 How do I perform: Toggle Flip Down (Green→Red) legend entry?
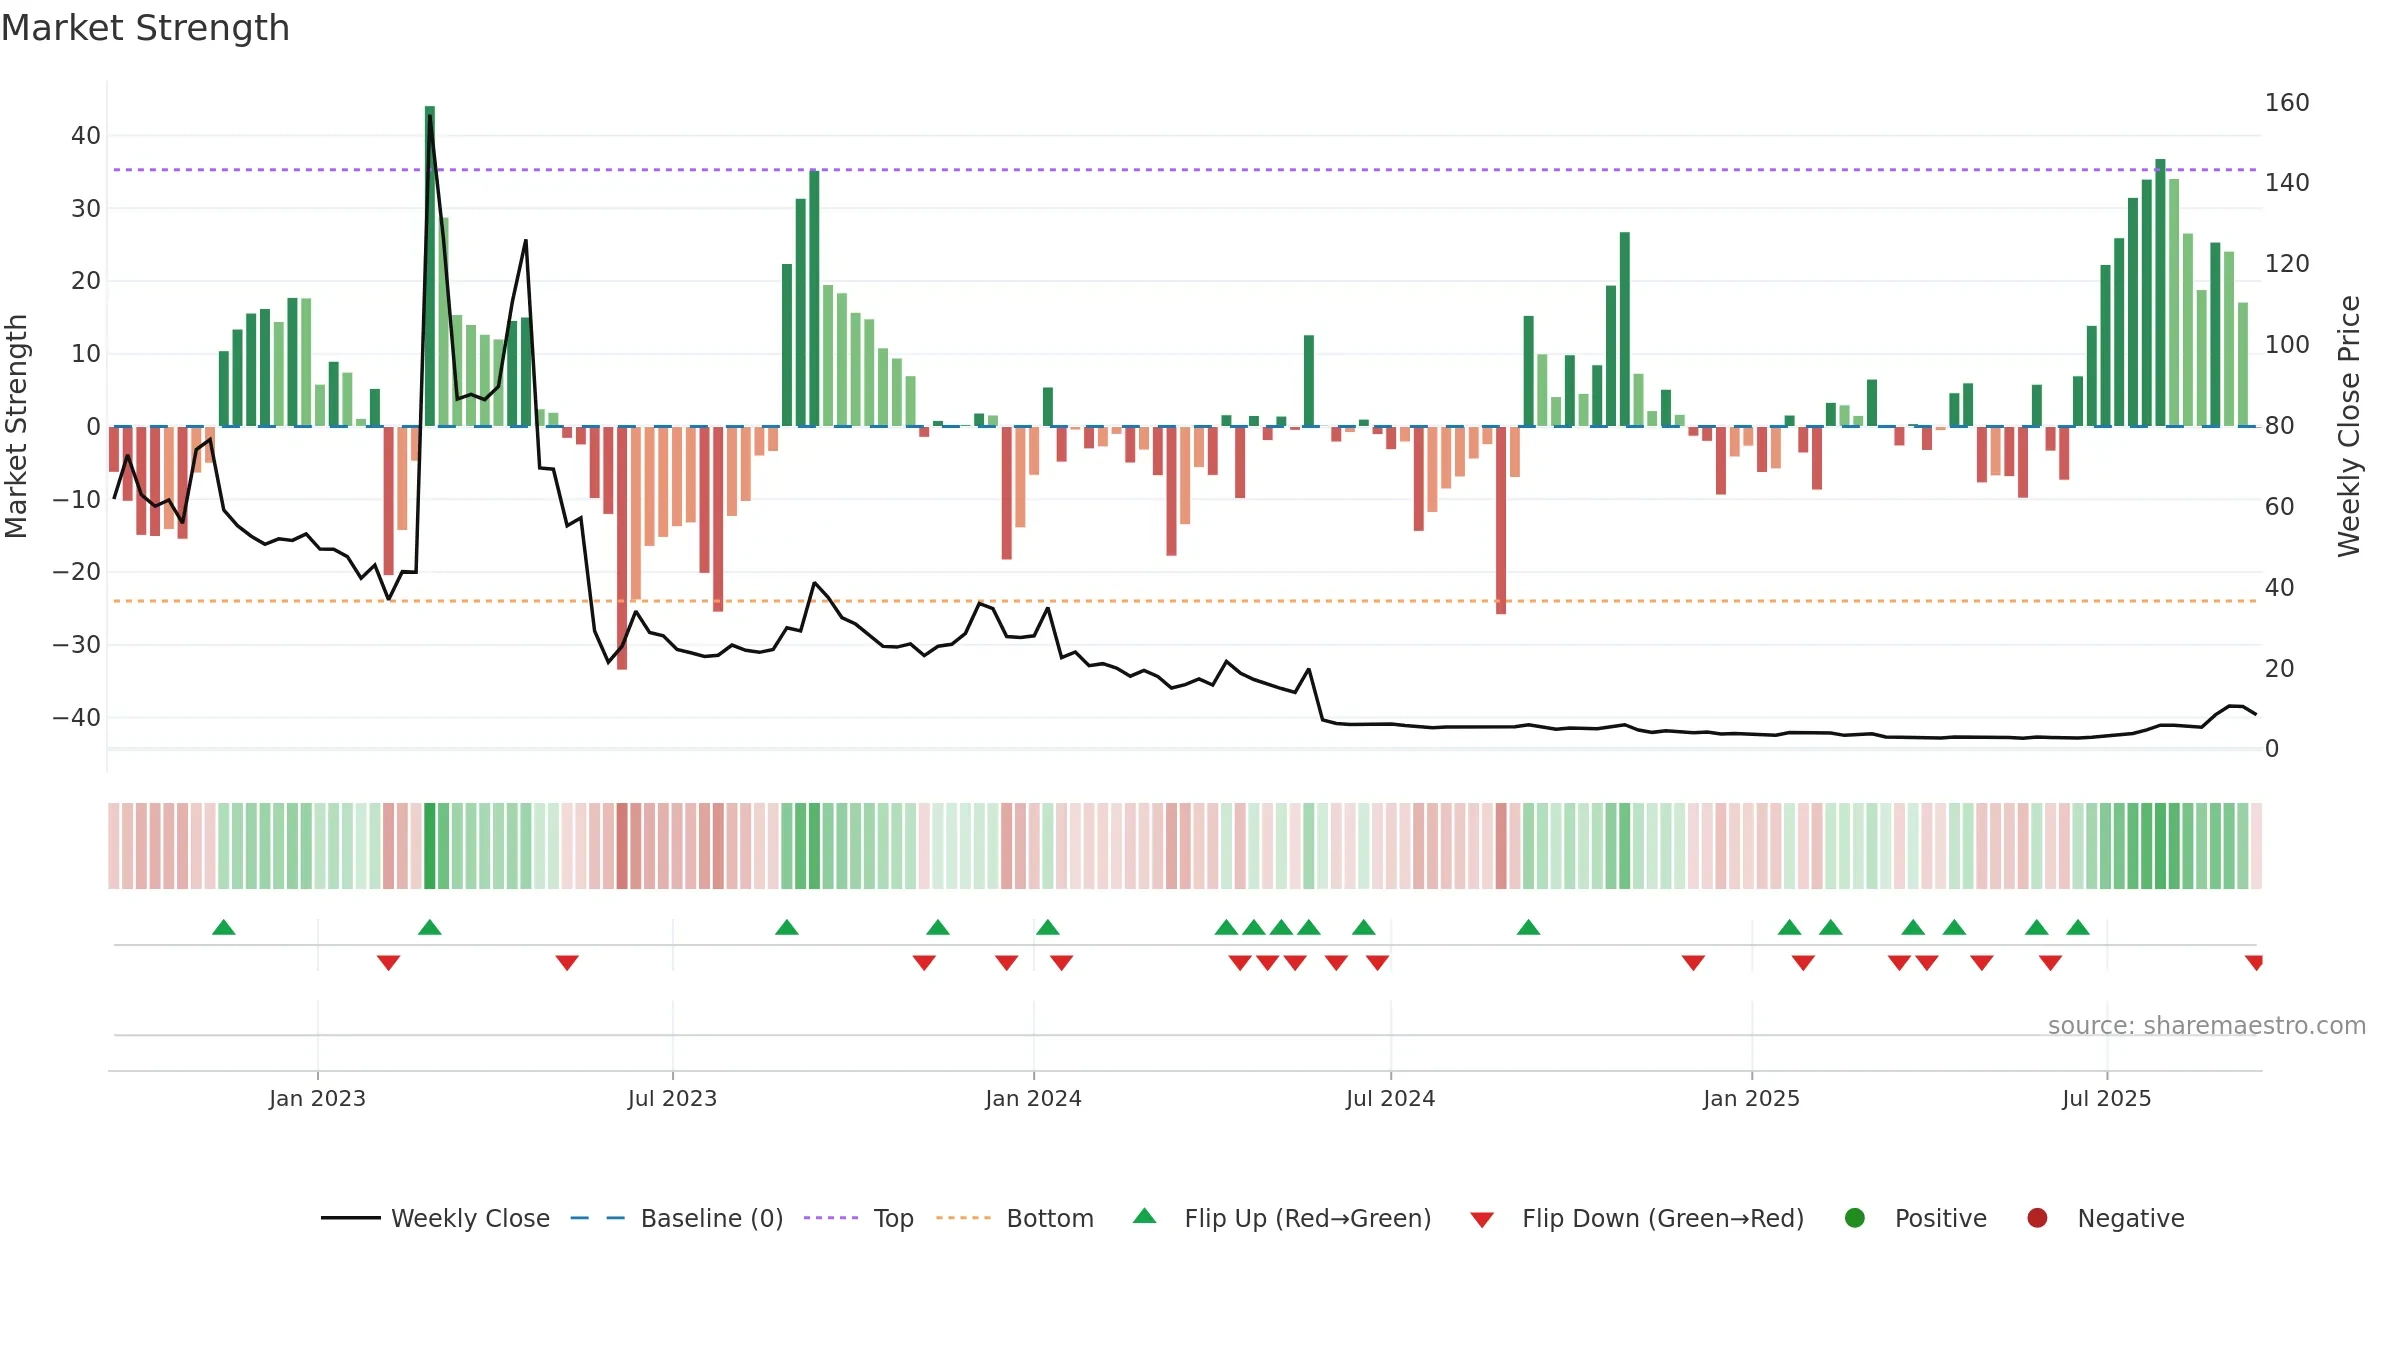pyautogui.click(x=1637, y=1218)
